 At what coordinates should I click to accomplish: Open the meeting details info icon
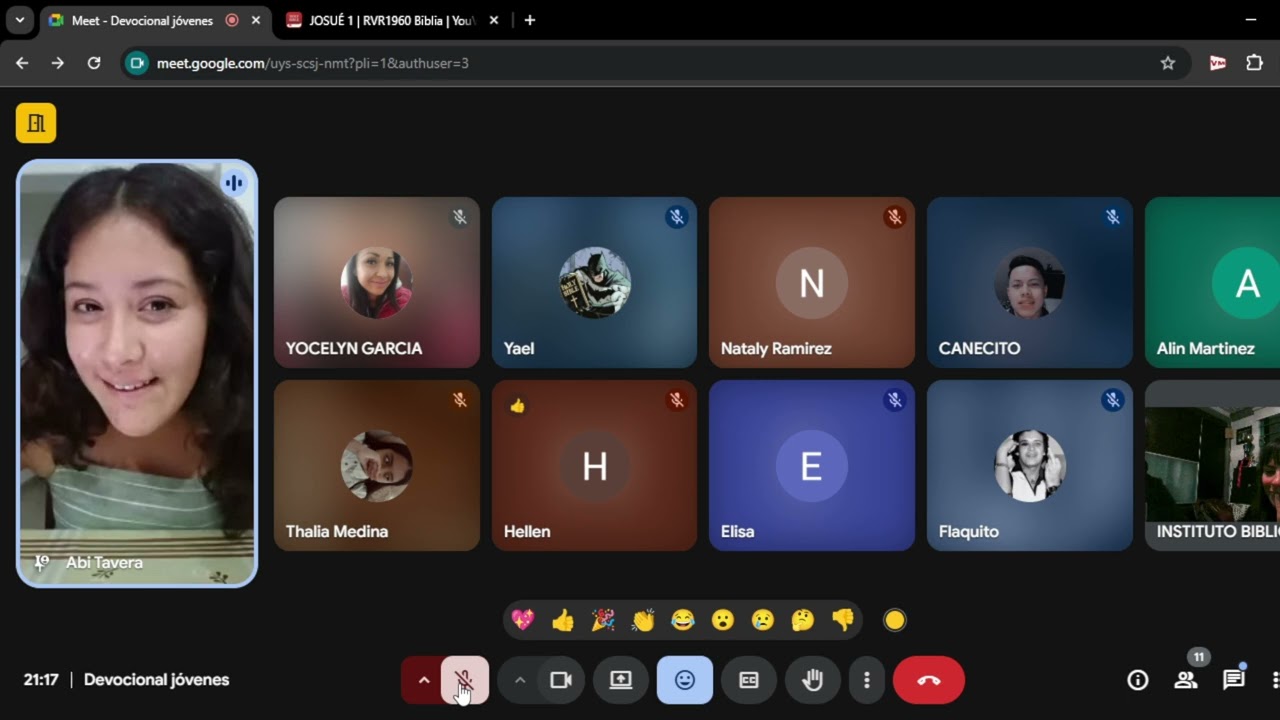point(1138,680)
